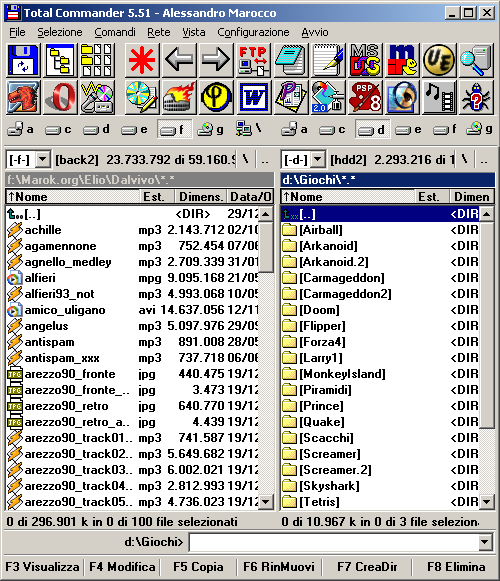Click the red asterisk invert selection icon
The image size is (500, 581).
point(142,60)
